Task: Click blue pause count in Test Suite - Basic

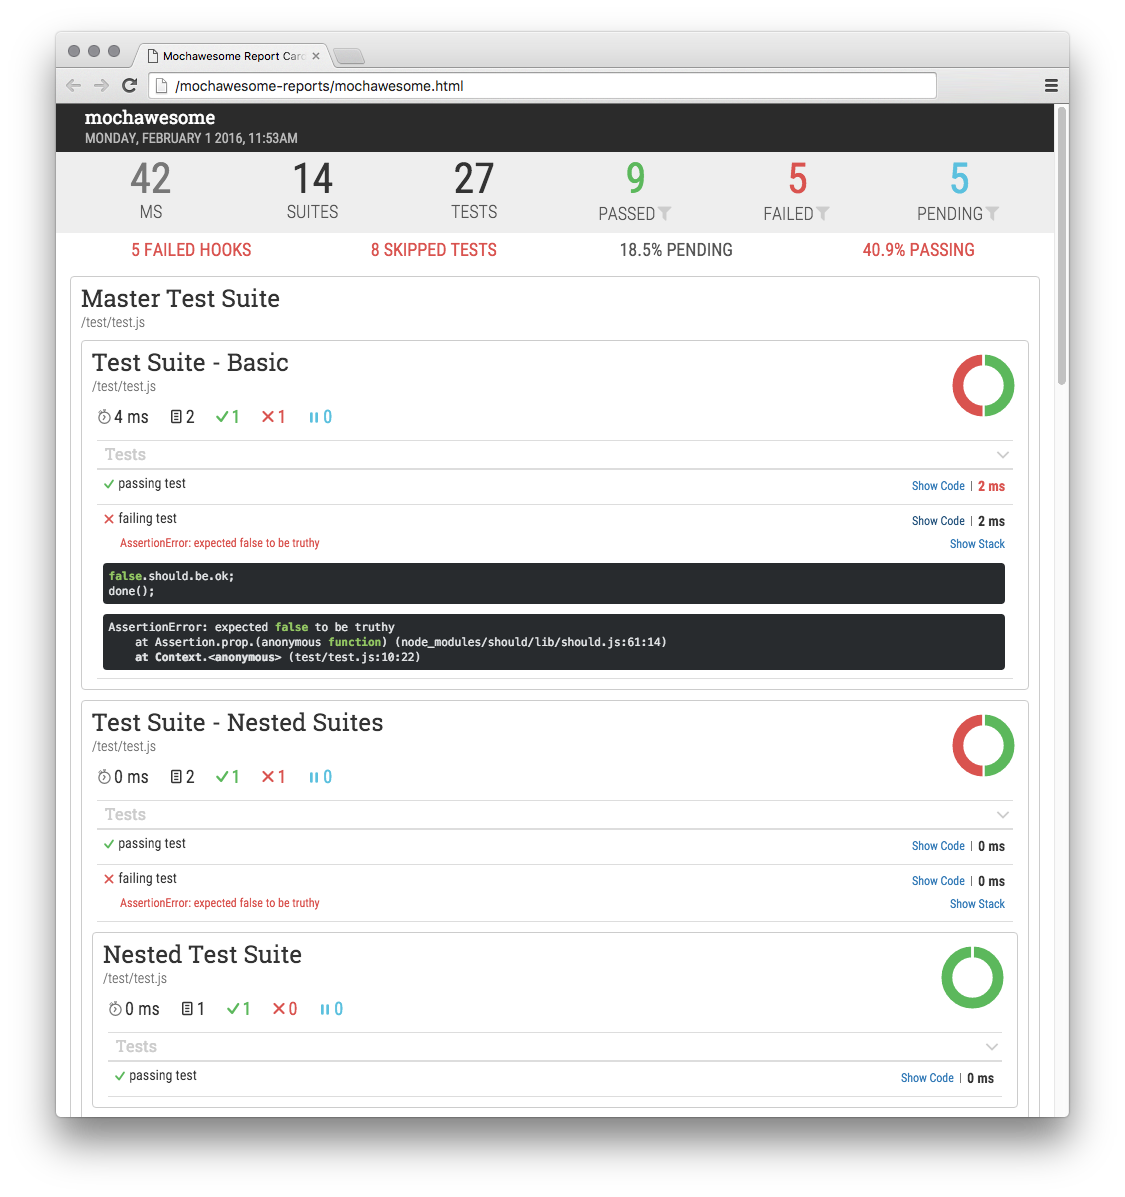Action: [x=321, y=417]
